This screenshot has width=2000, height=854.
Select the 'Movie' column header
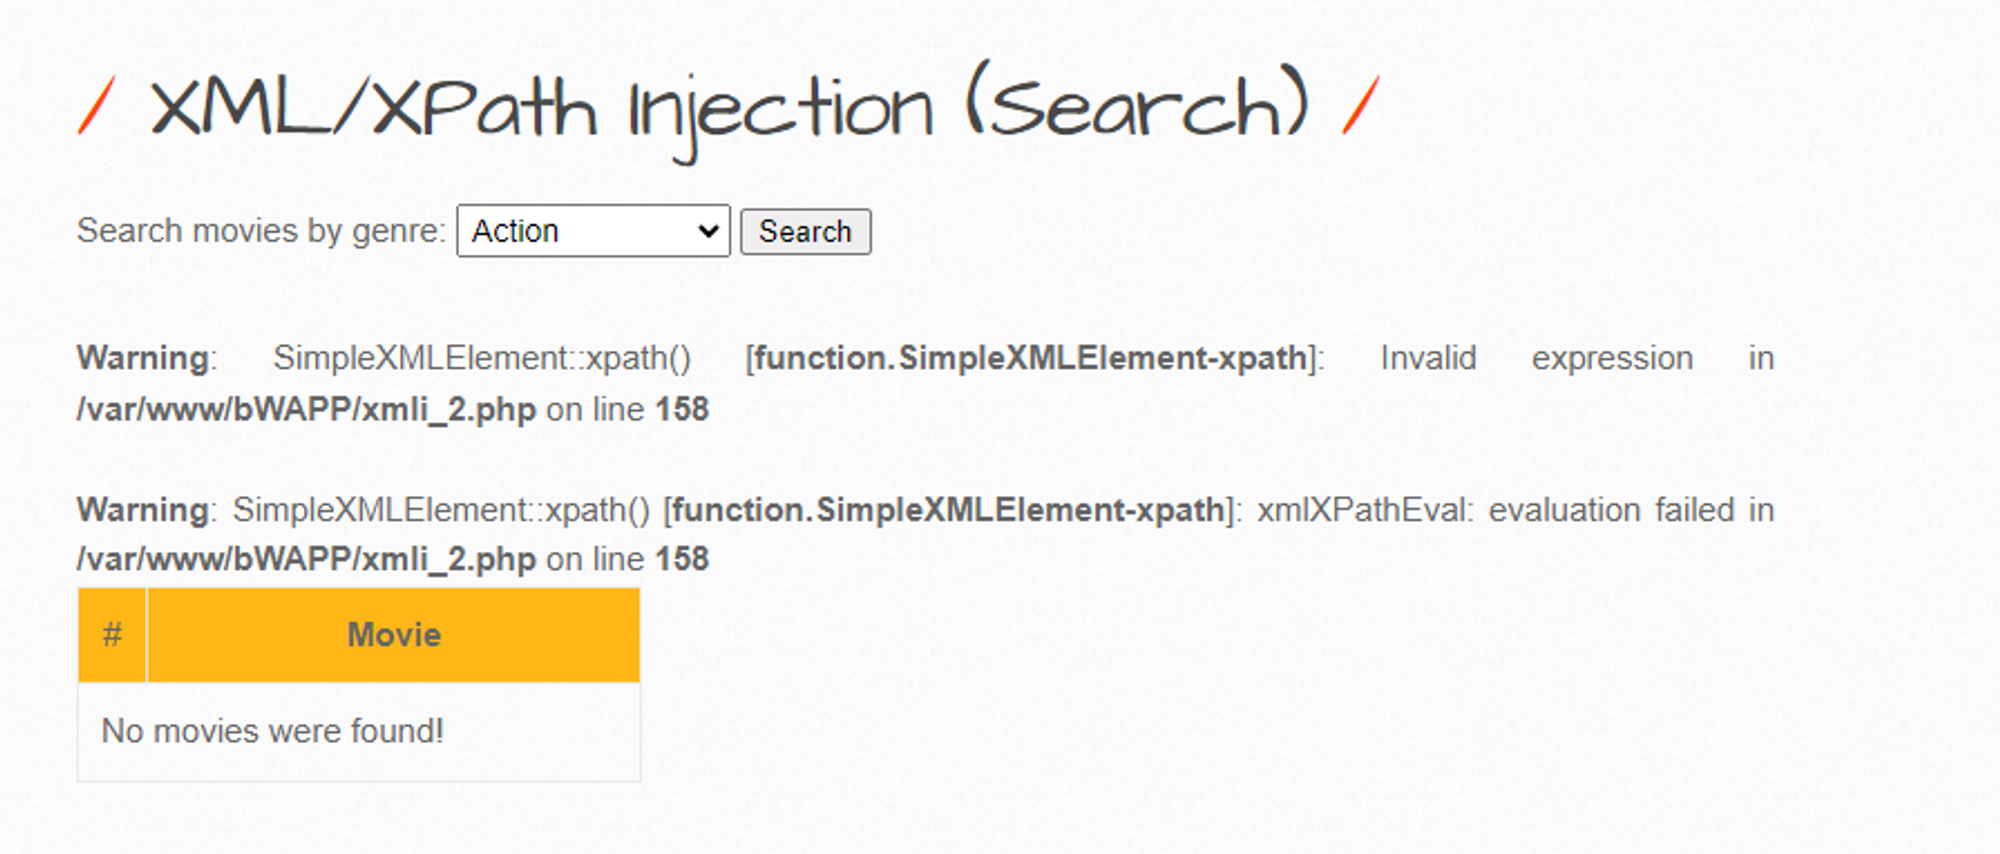[394, 635]
